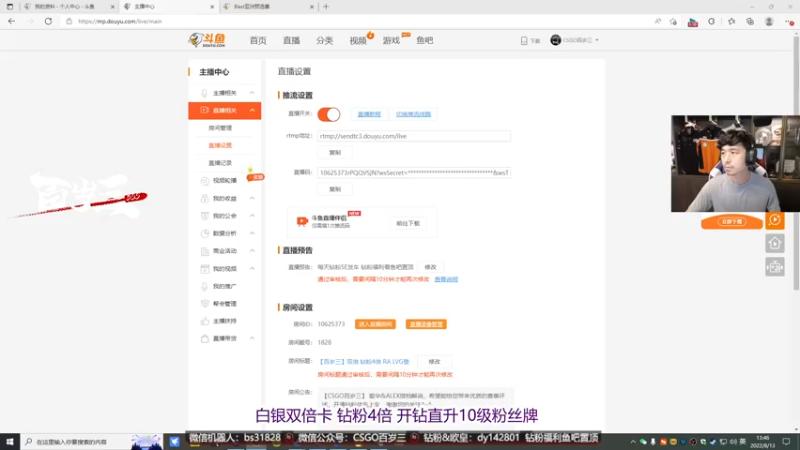Click the gray home floating icon
This screenshot has height=450, width=800.
tap(774, 243)
